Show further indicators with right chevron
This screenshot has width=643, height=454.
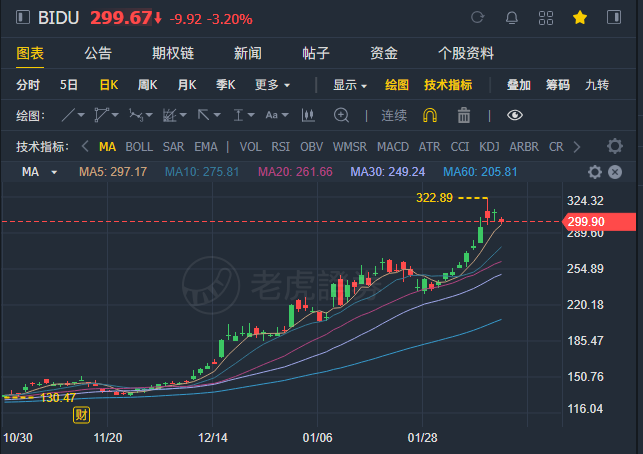(577, 146)
